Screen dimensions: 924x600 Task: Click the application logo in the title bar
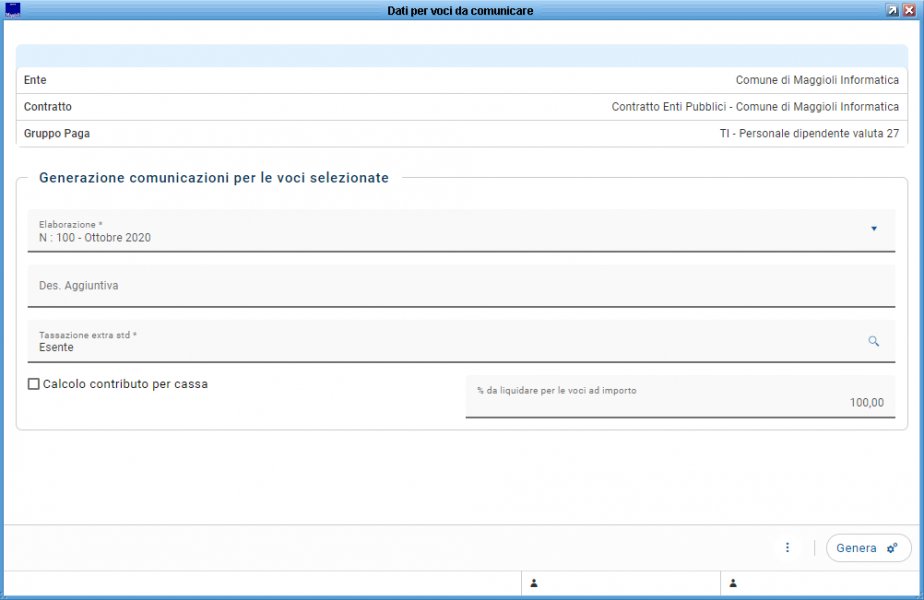[x=12, y=10]
